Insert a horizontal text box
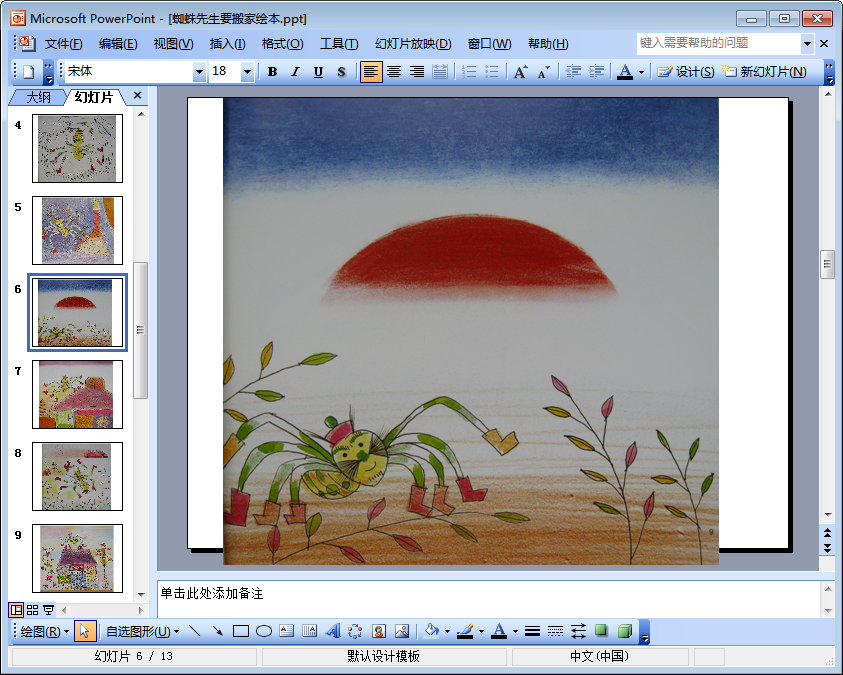 point(287,631)
